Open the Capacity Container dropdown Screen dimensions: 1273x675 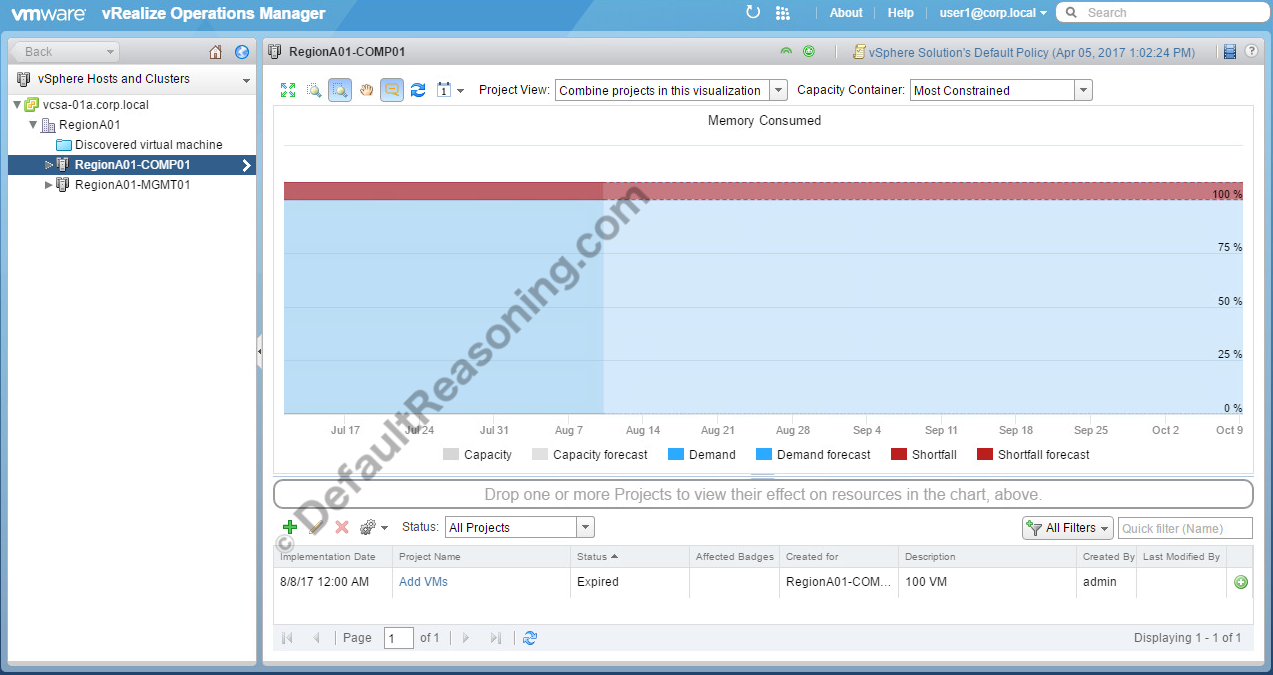(x=1082, y=90)
